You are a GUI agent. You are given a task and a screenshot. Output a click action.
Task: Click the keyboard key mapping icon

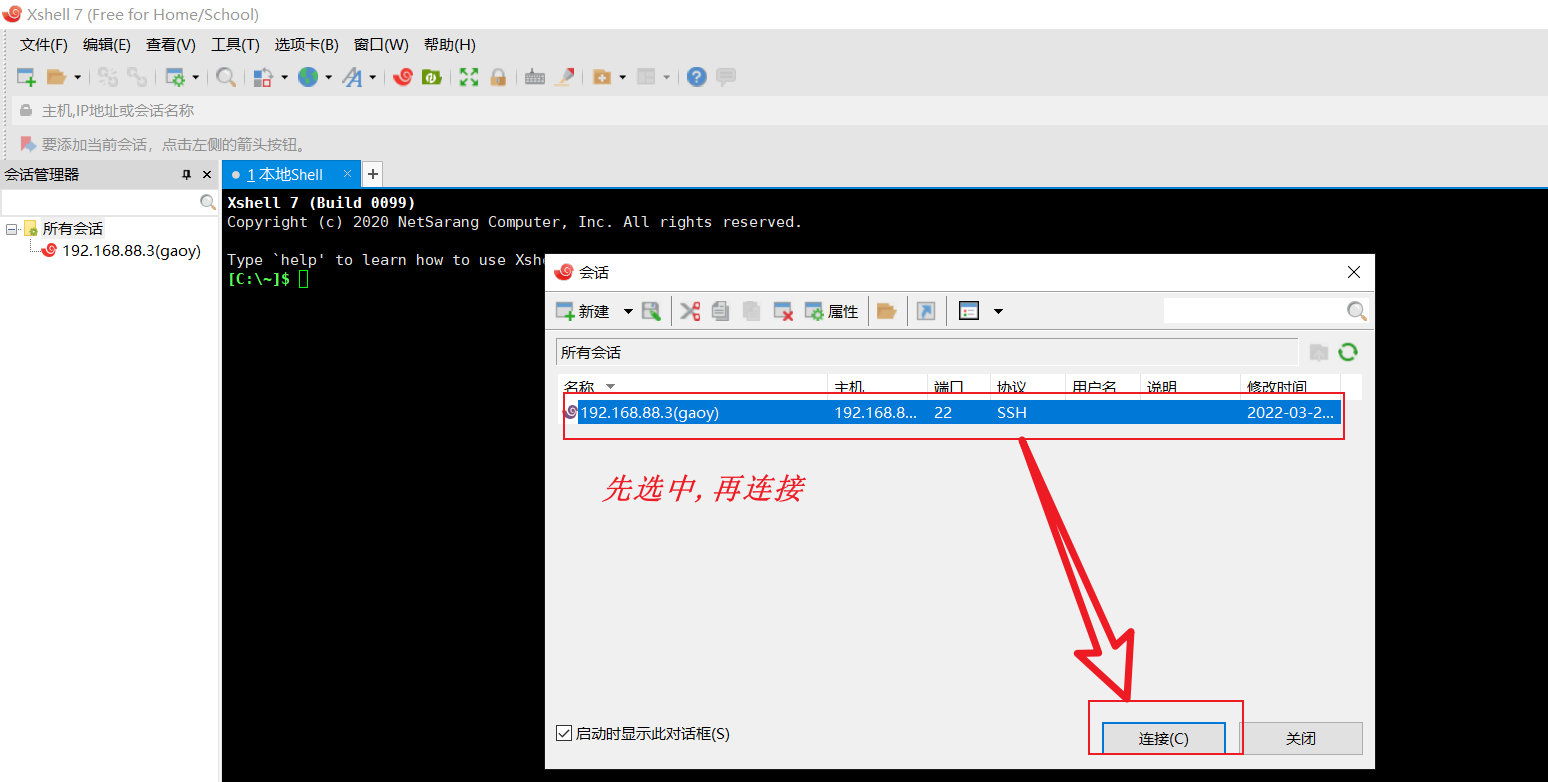tap(535, 77)
